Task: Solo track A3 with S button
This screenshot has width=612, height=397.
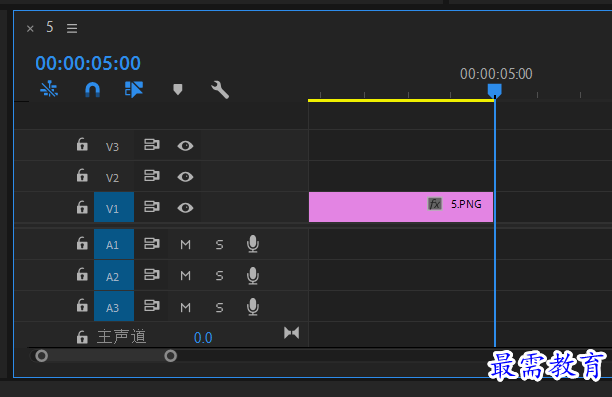Action: point(219,308)
